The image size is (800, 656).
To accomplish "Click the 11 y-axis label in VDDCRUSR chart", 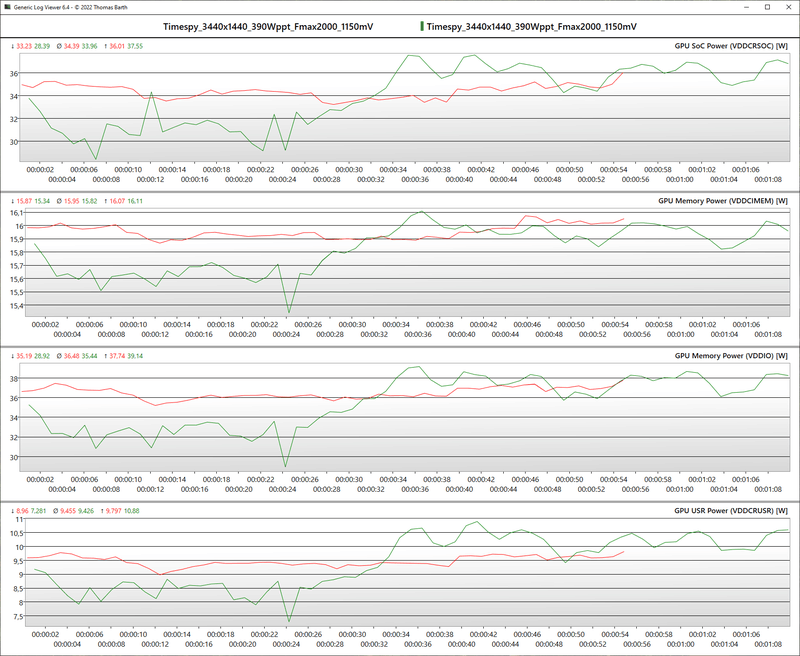I will (x=20, y=519).
